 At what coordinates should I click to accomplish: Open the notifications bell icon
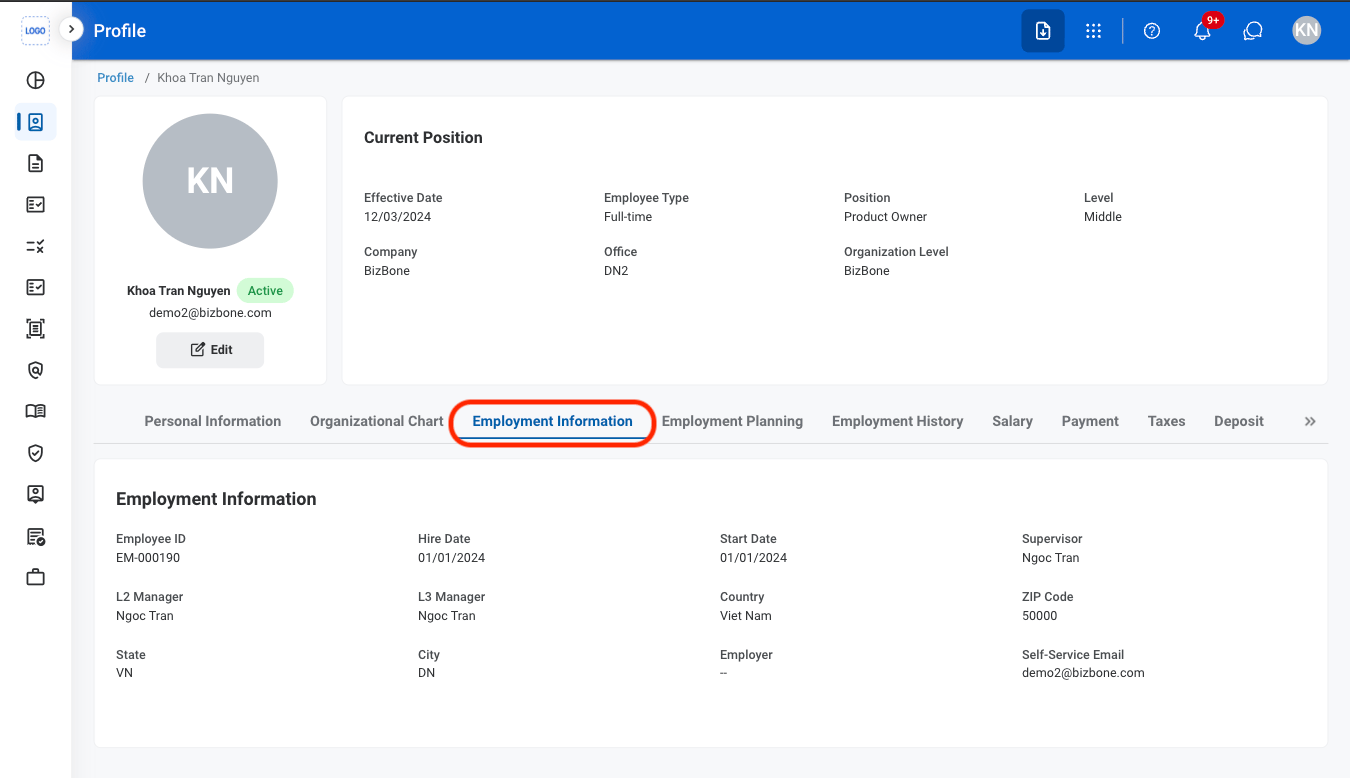point(1203,31)
